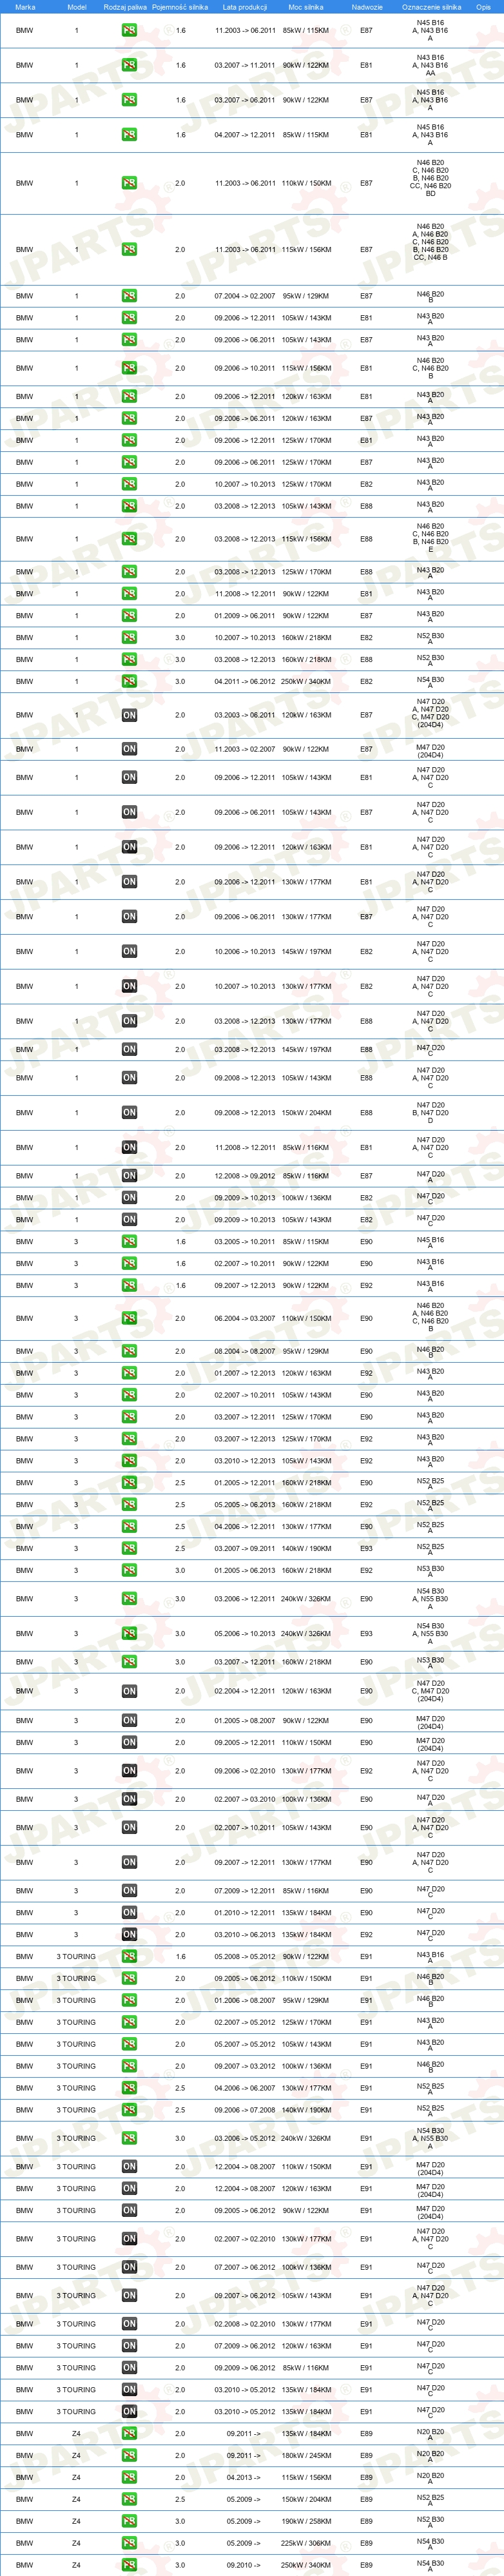Click the petrol icon in the 3 Touring 05.2008 -> 05.2012 row

coord(129,1957)
